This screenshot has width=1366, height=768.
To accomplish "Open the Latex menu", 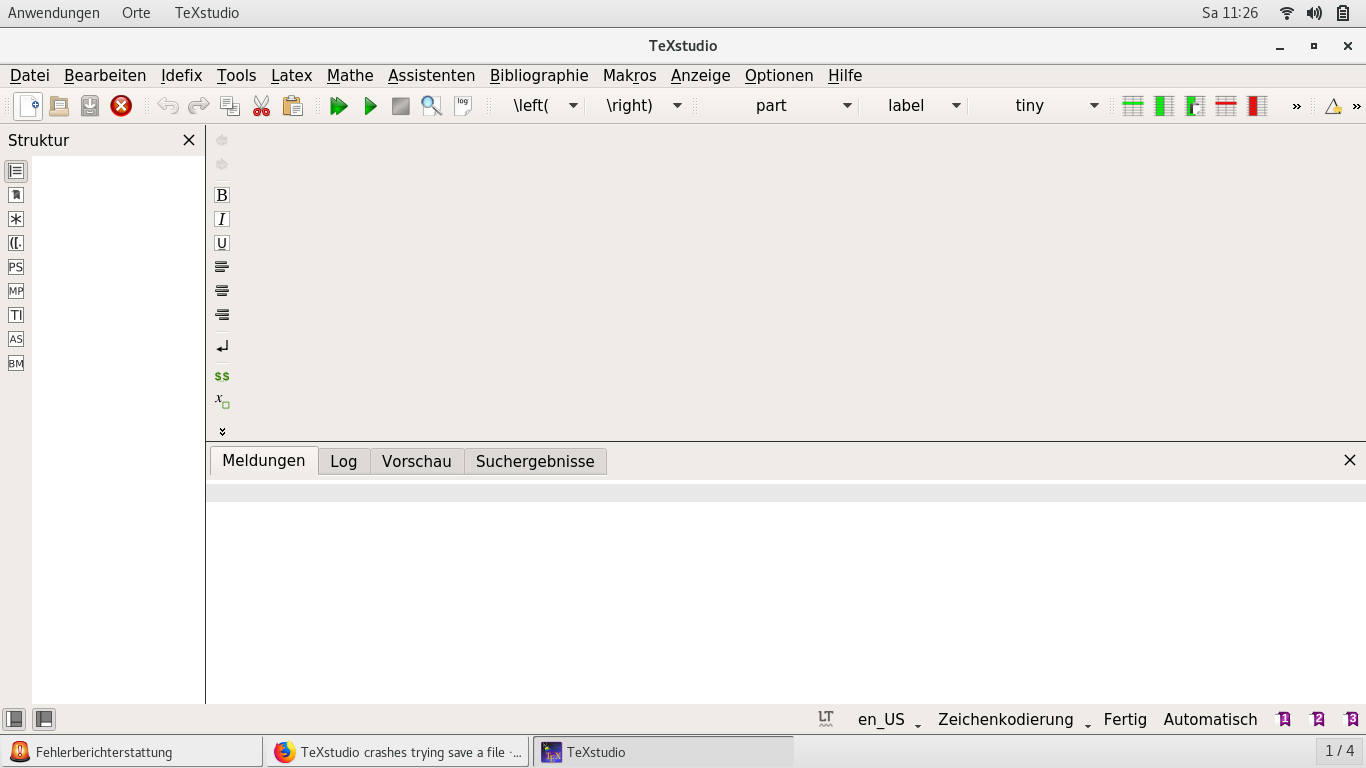I will click(x=292, y=75).
